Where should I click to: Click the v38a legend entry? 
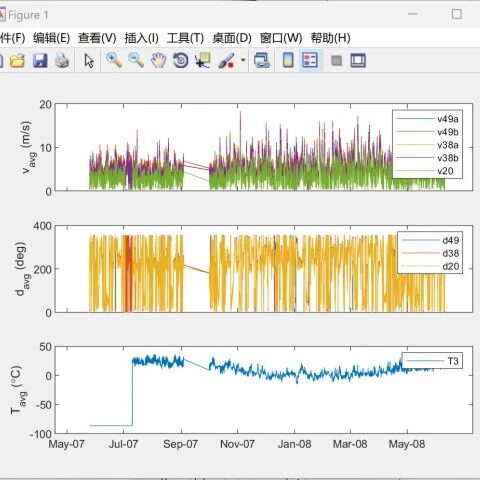pyautogui.click(x=427, y=145)
